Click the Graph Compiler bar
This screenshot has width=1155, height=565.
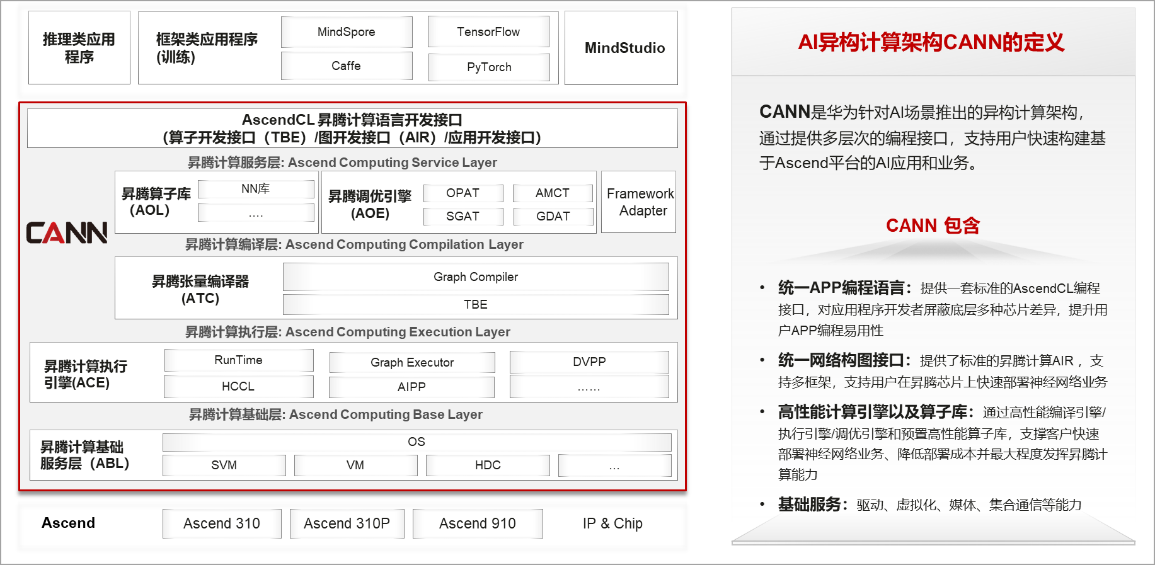tap(476, 277)
